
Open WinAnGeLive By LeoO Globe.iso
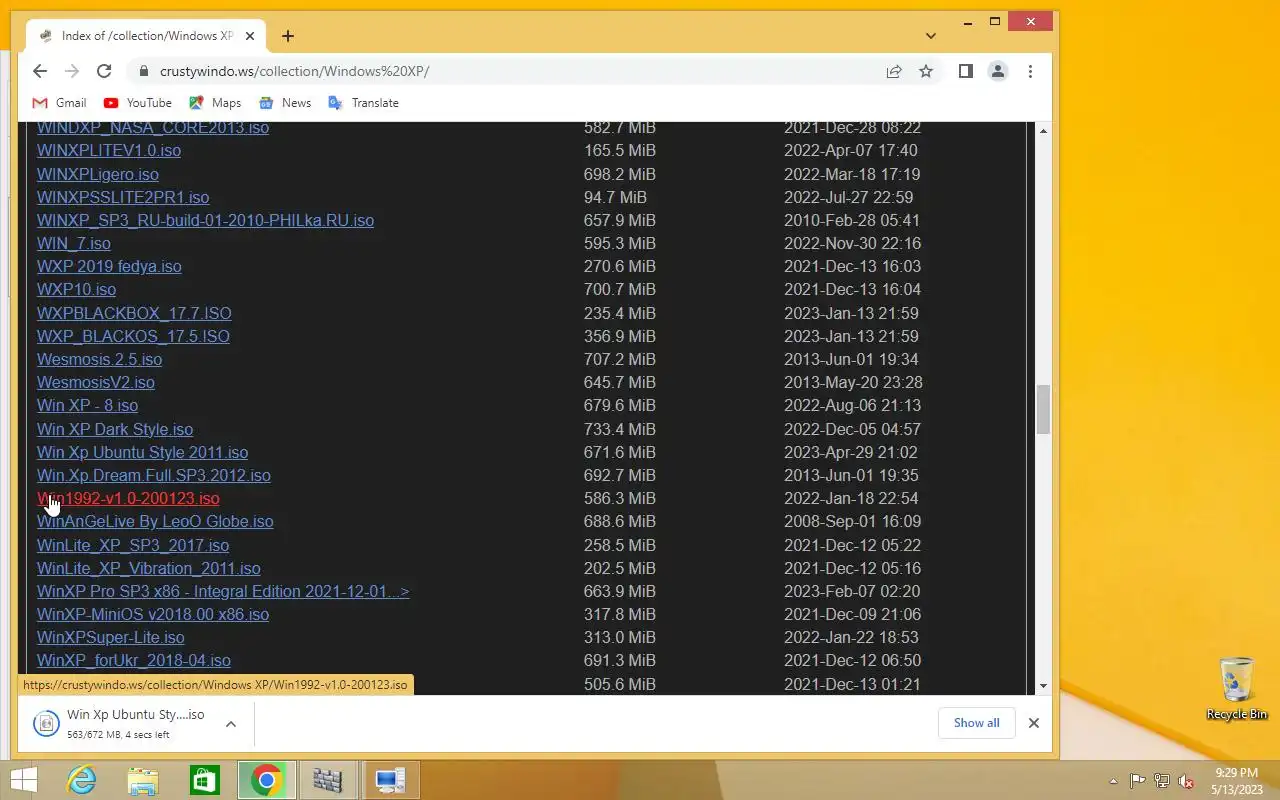155,522
